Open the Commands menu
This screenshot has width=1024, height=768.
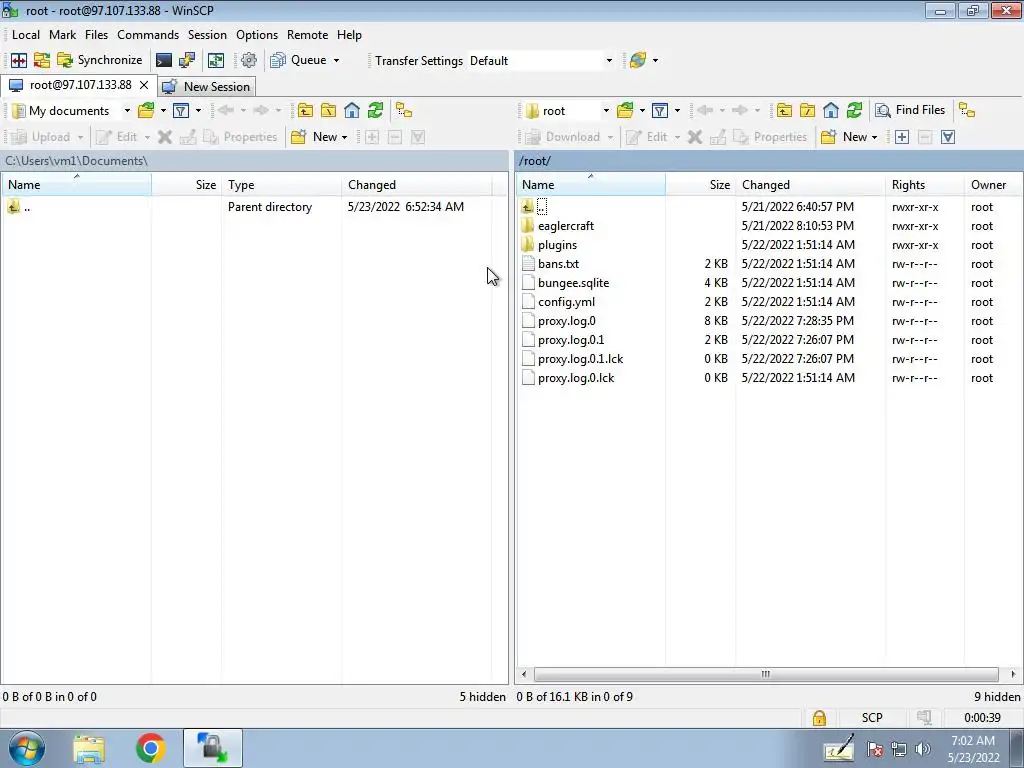coord(148,35)
